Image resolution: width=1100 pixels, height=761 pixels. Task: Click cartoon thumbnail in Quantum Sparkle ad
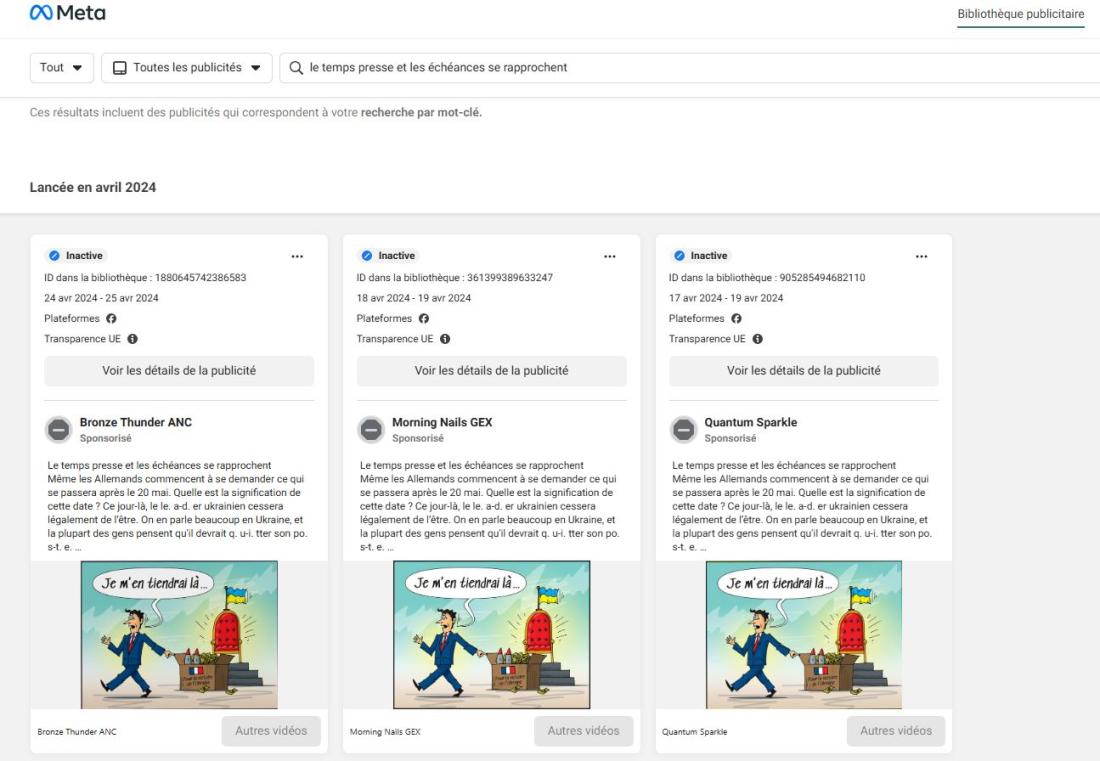803,635
